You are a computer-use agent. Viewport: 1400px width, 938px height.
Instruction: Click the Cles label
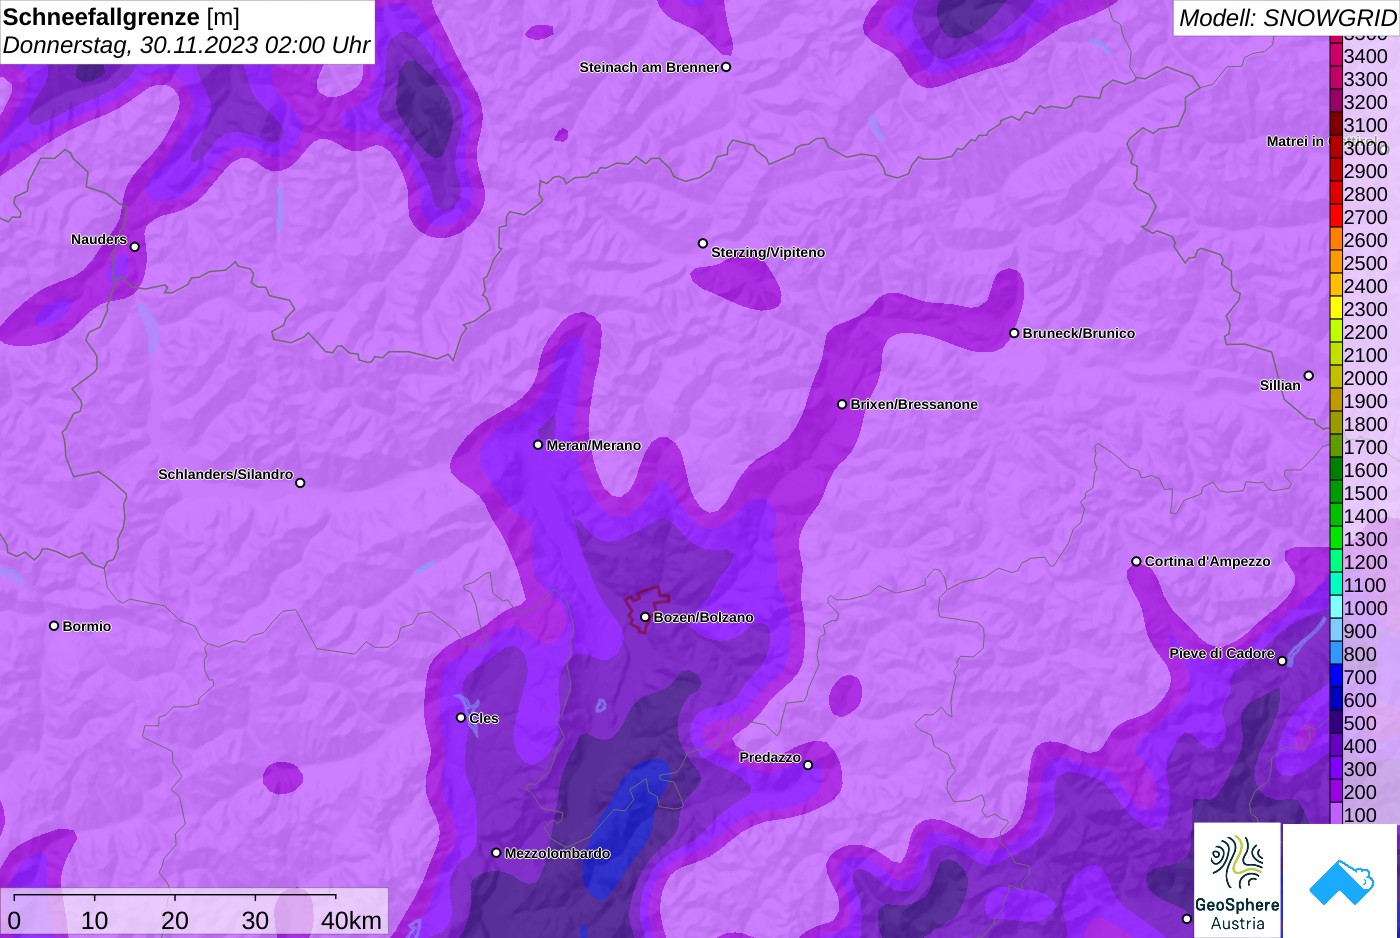484,718
